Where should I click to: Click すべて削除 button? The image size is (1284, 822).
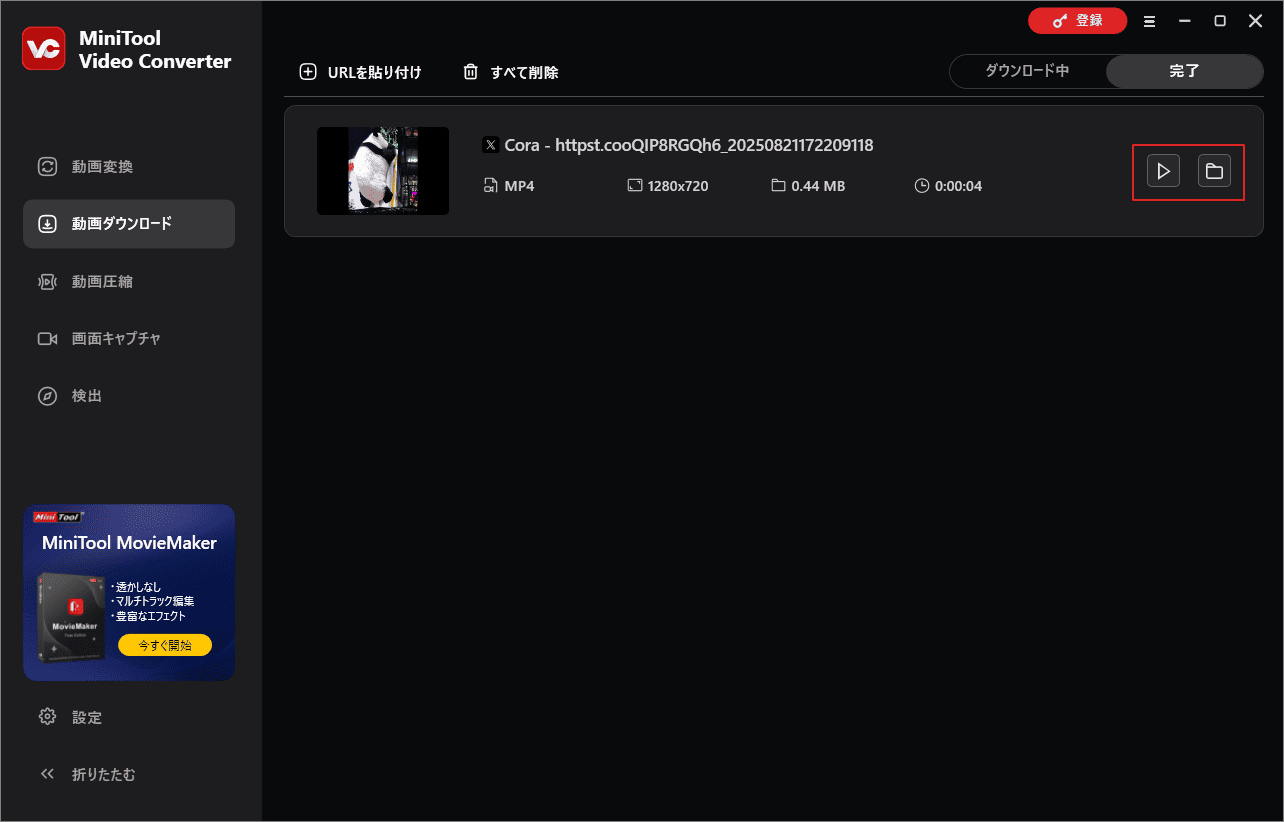pos(510,72)
